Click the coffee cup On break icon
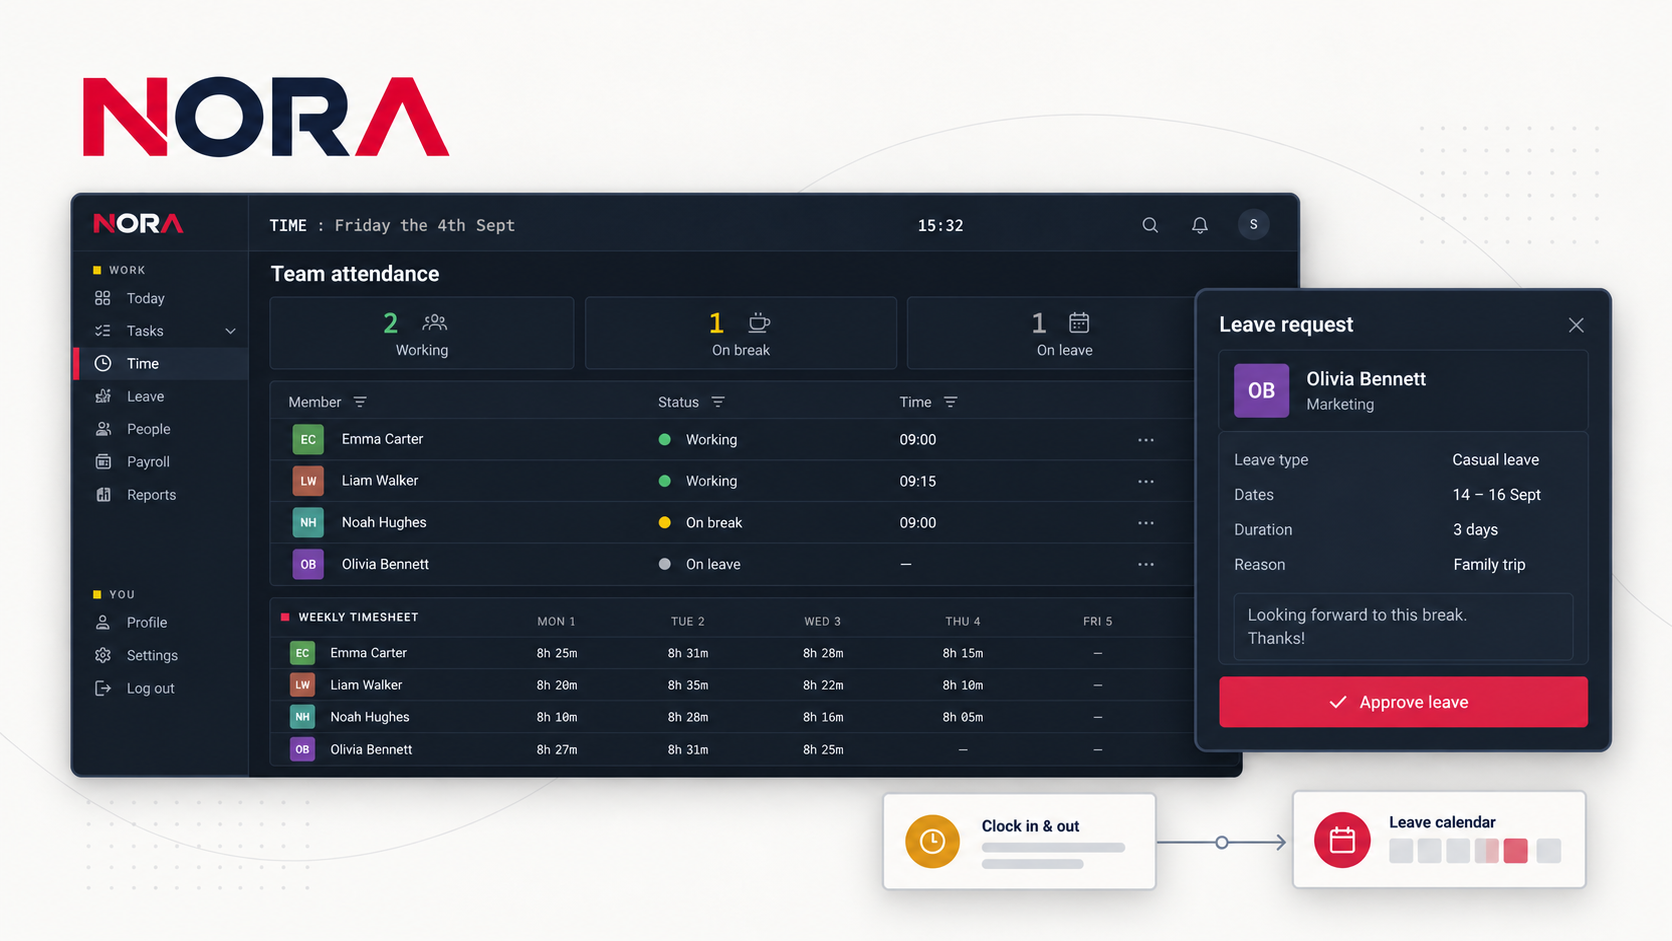Screen dimensions: 1672x941 coord(759,322)
